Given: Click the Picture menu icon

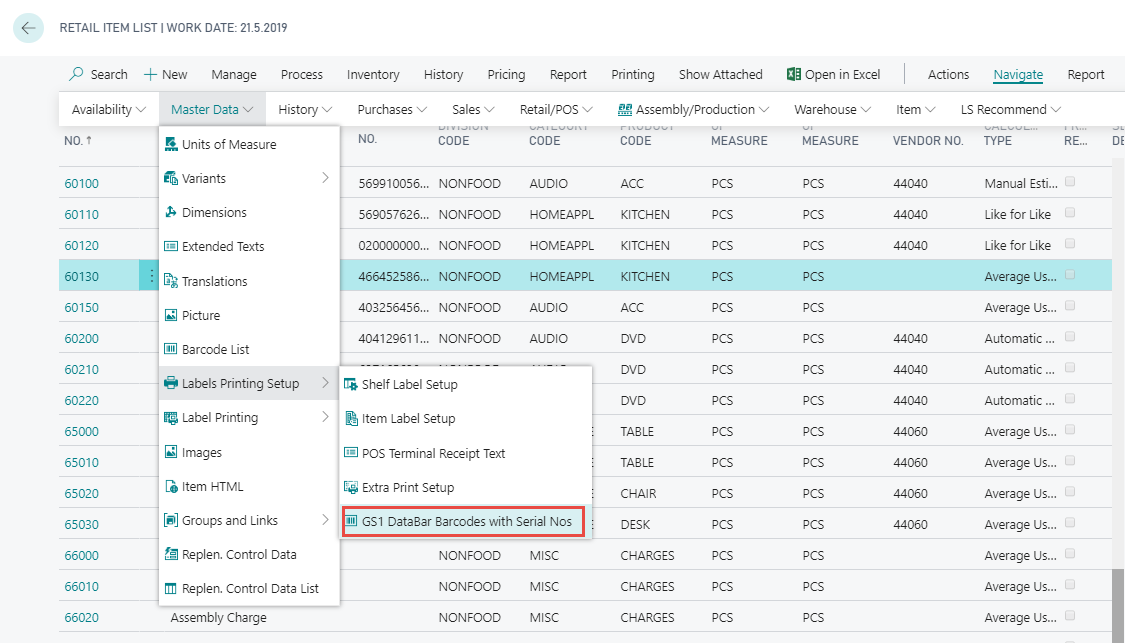Looking at the screenshot, I should pyautogui.click(x=171, y=316).
